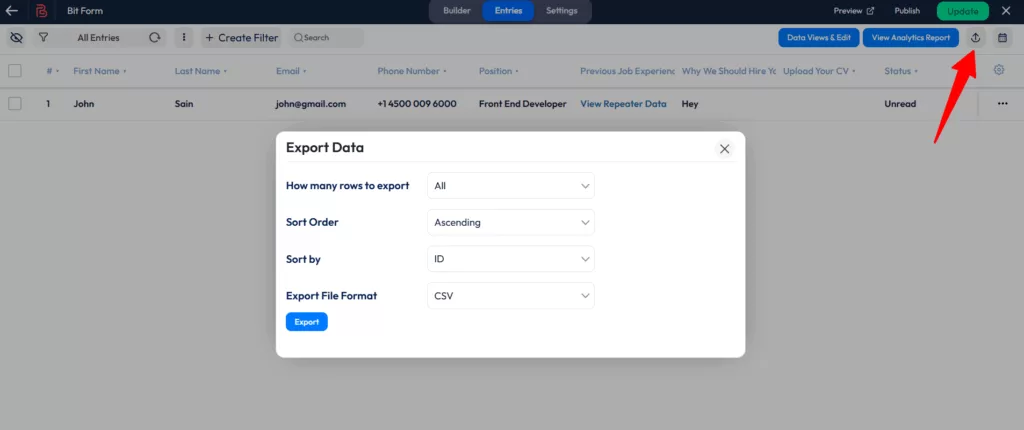Check the box for John's entry
This screenshot has width=1024, height=430.
[x=15, y=104]
